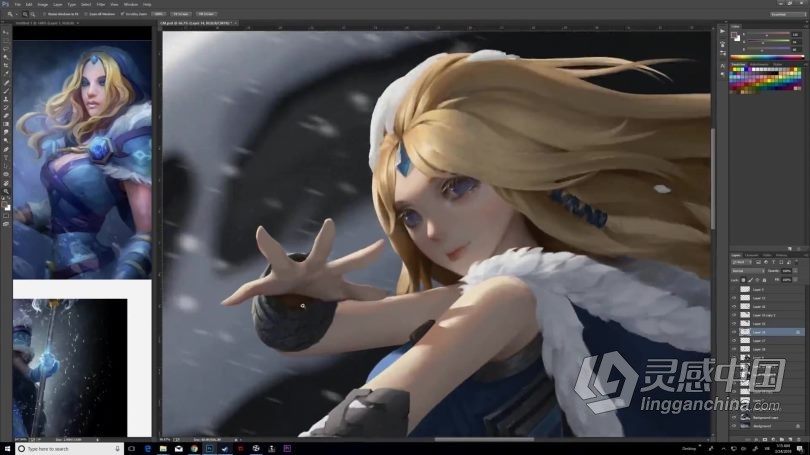Enable Resize Windows to Fit checkbox

click(45, 14)
